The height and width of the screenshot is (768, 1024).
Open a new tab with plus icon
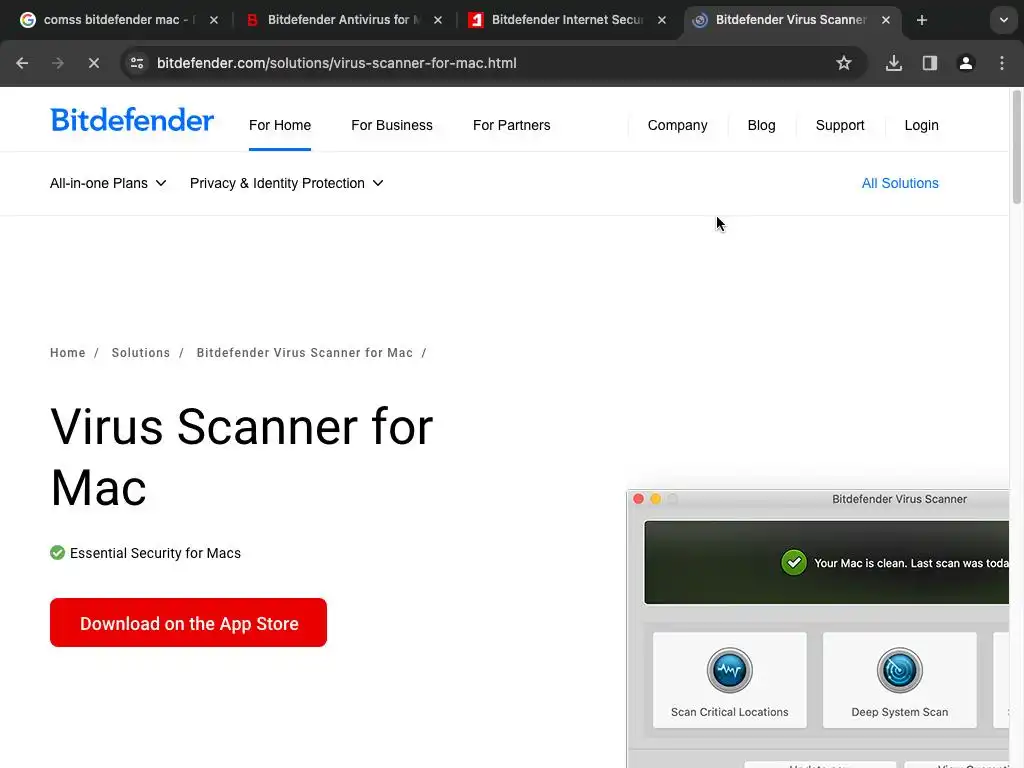tap(922, 20)
